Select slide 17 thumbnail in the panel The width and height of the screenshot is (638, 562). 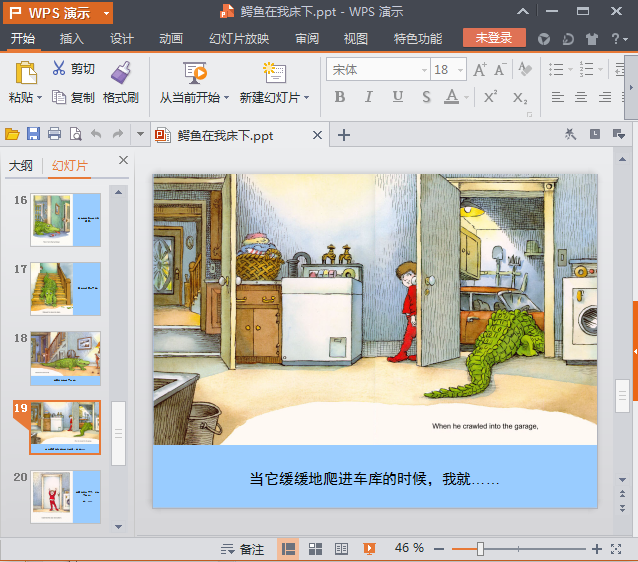pos(66,288)
